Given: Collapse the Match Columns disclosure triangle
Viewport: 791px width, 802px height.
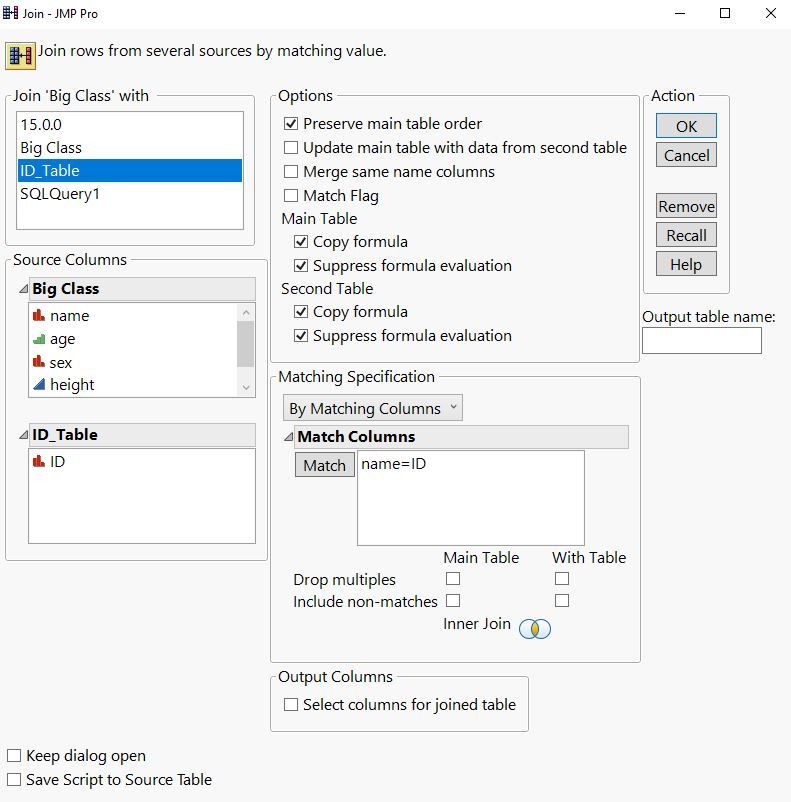Looking at the screenshot, I should pos(289,437).
